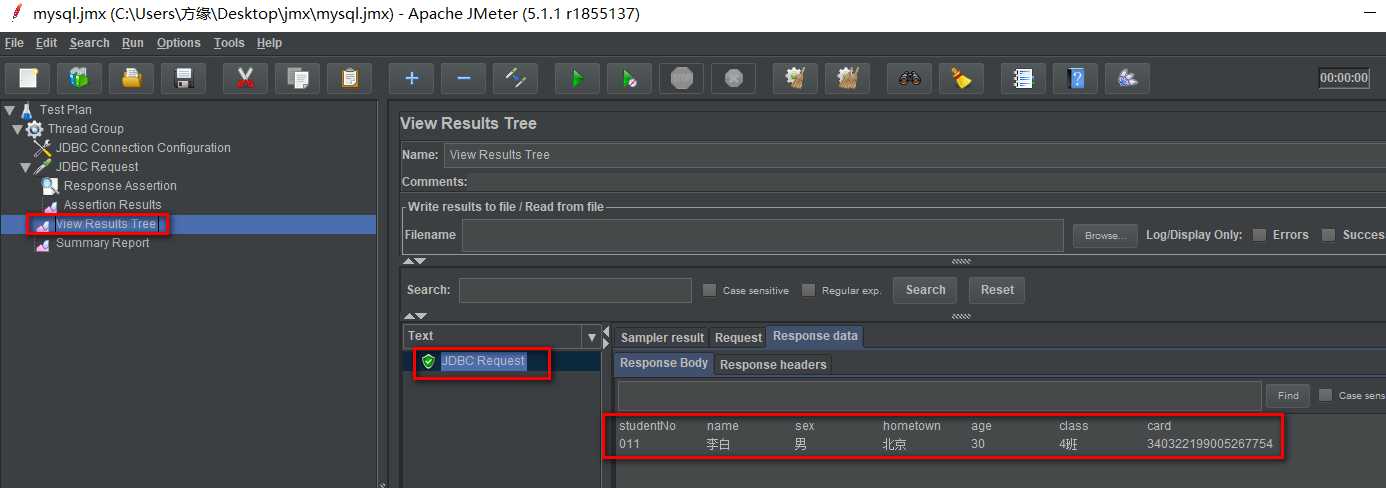This screenshot has height=488, width=1386.
Task: Click the Collapse All minus icon
Action: click(x=463, y=78)
